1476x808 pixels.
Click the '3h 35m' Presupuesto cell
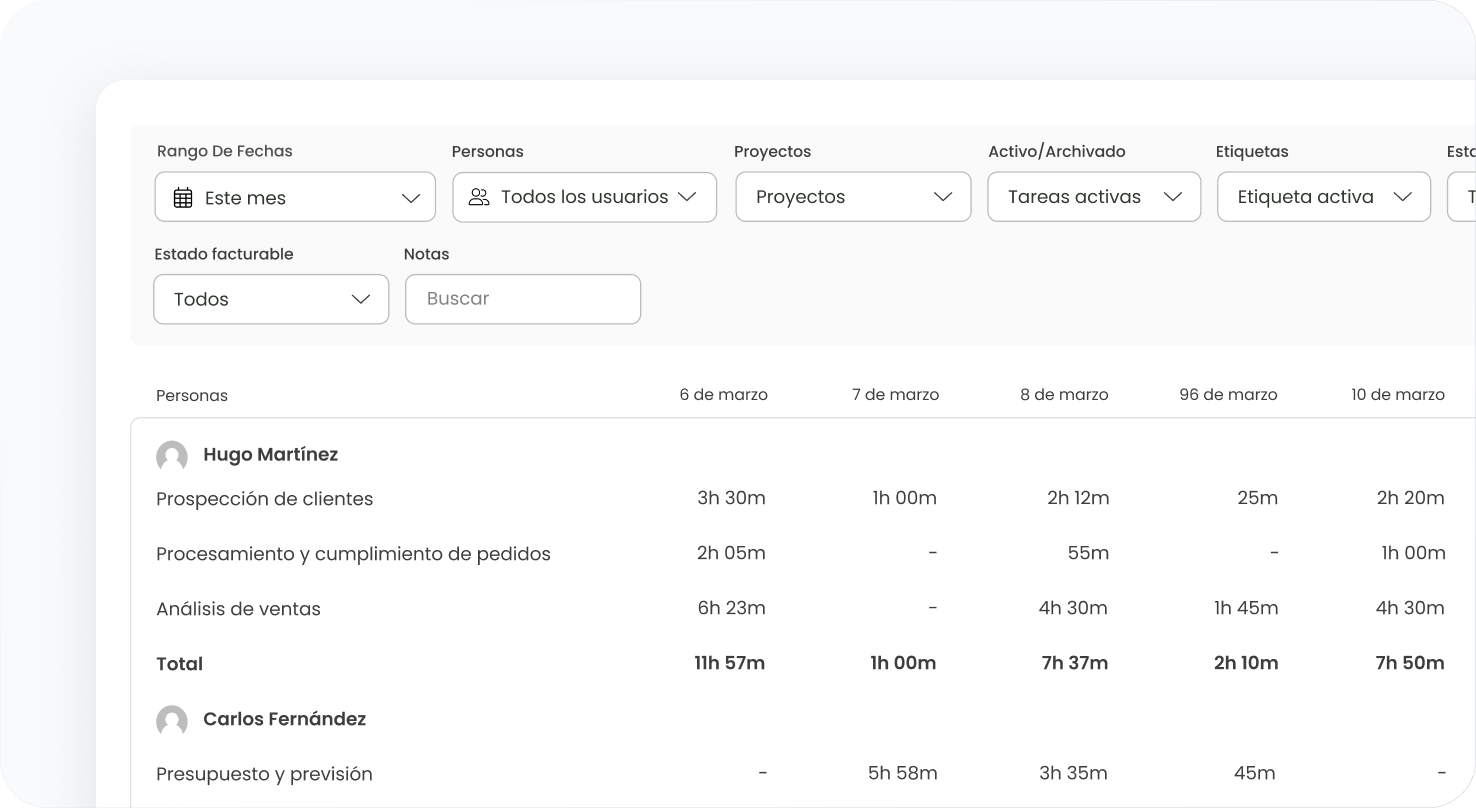1073,773
